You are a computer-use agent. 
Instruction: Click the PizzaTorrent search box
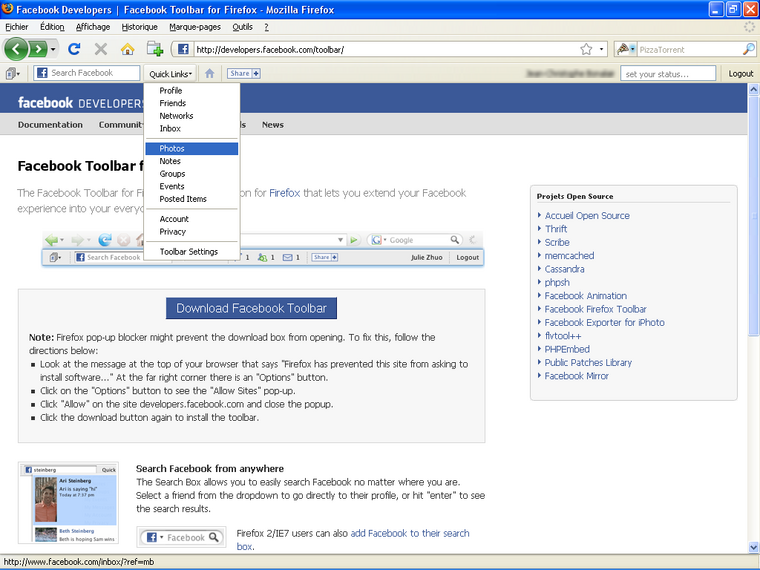pyautogui.click(x=689, y=49)
